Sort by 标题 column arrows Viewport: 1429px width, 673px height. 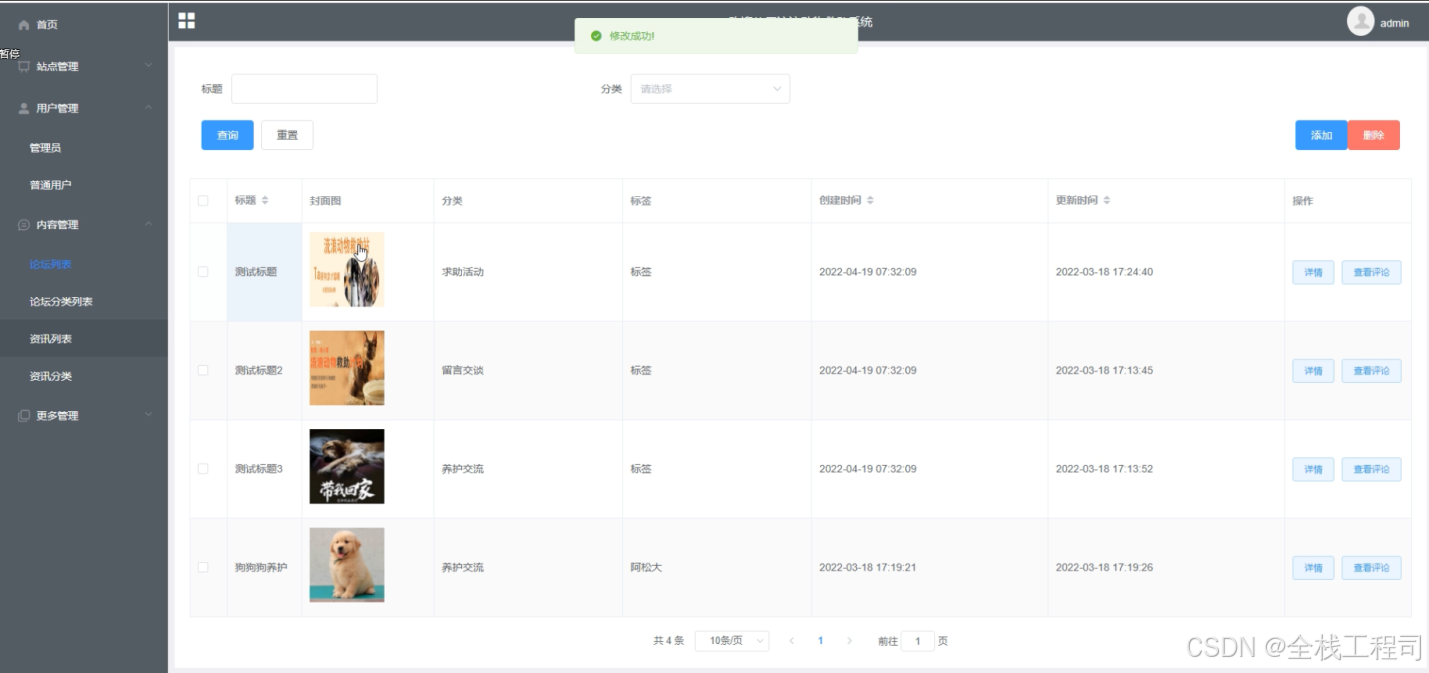pos(265,201)
